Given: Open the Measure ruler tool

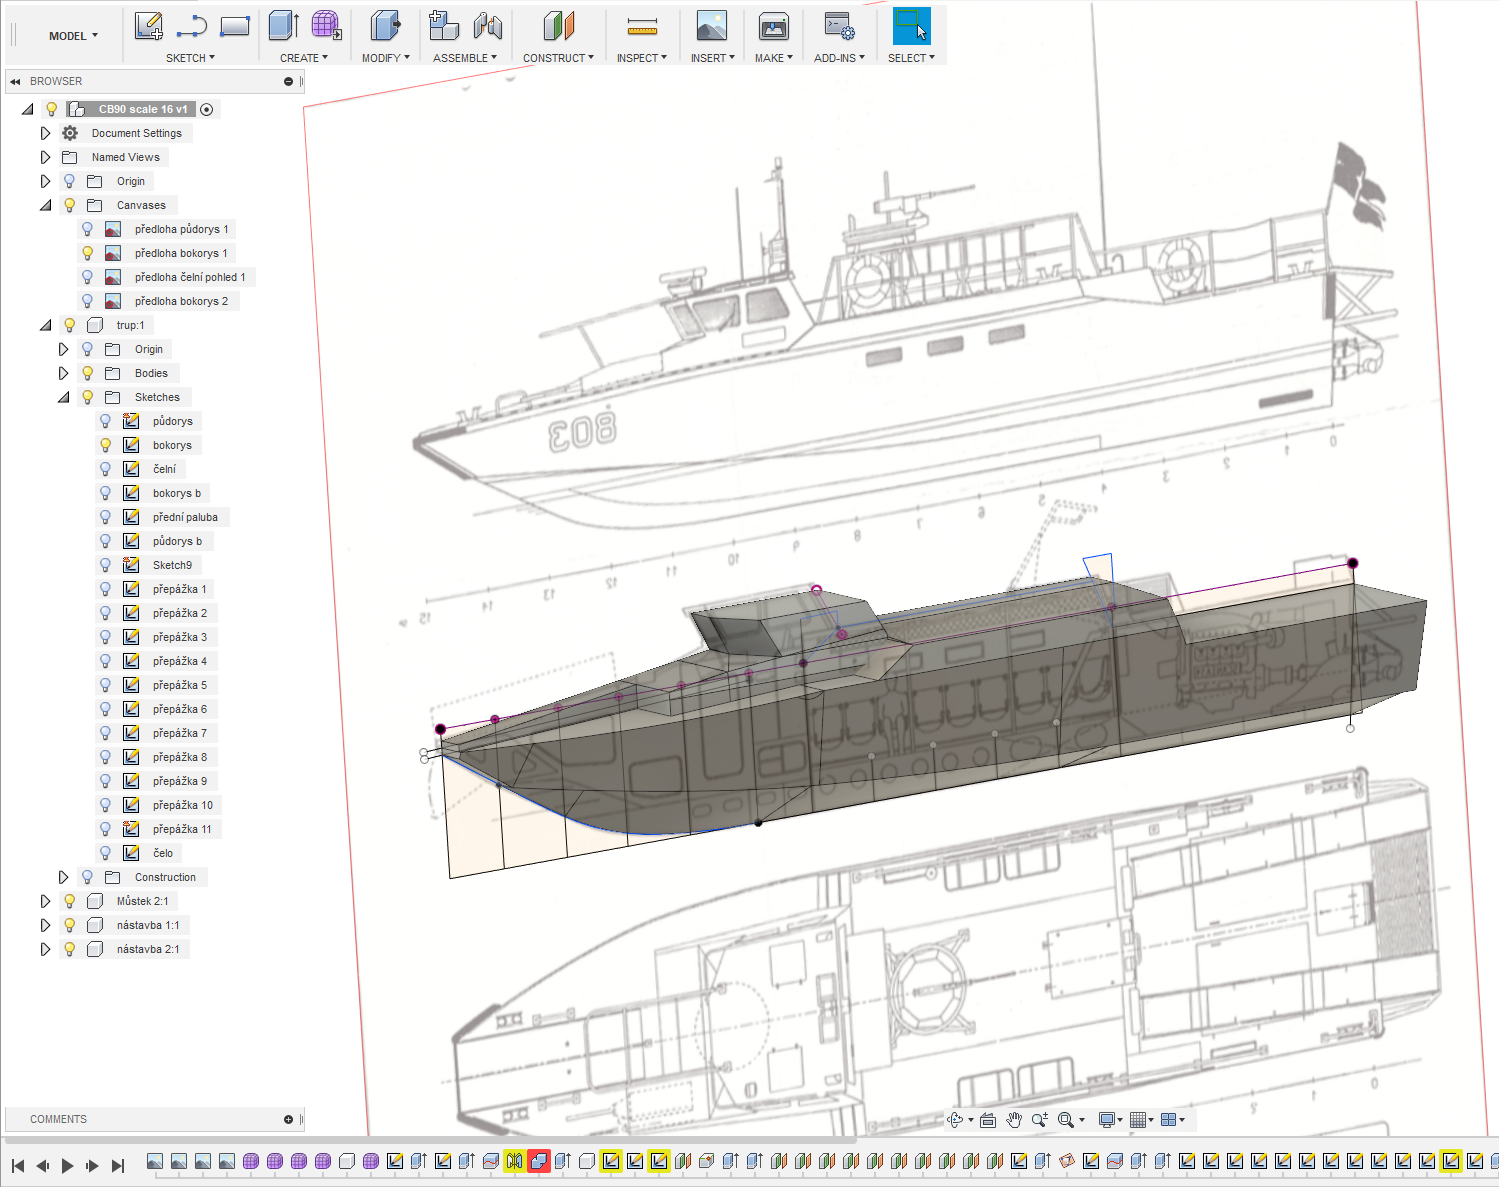Looking at the screenshot, I should coord(642,27).
